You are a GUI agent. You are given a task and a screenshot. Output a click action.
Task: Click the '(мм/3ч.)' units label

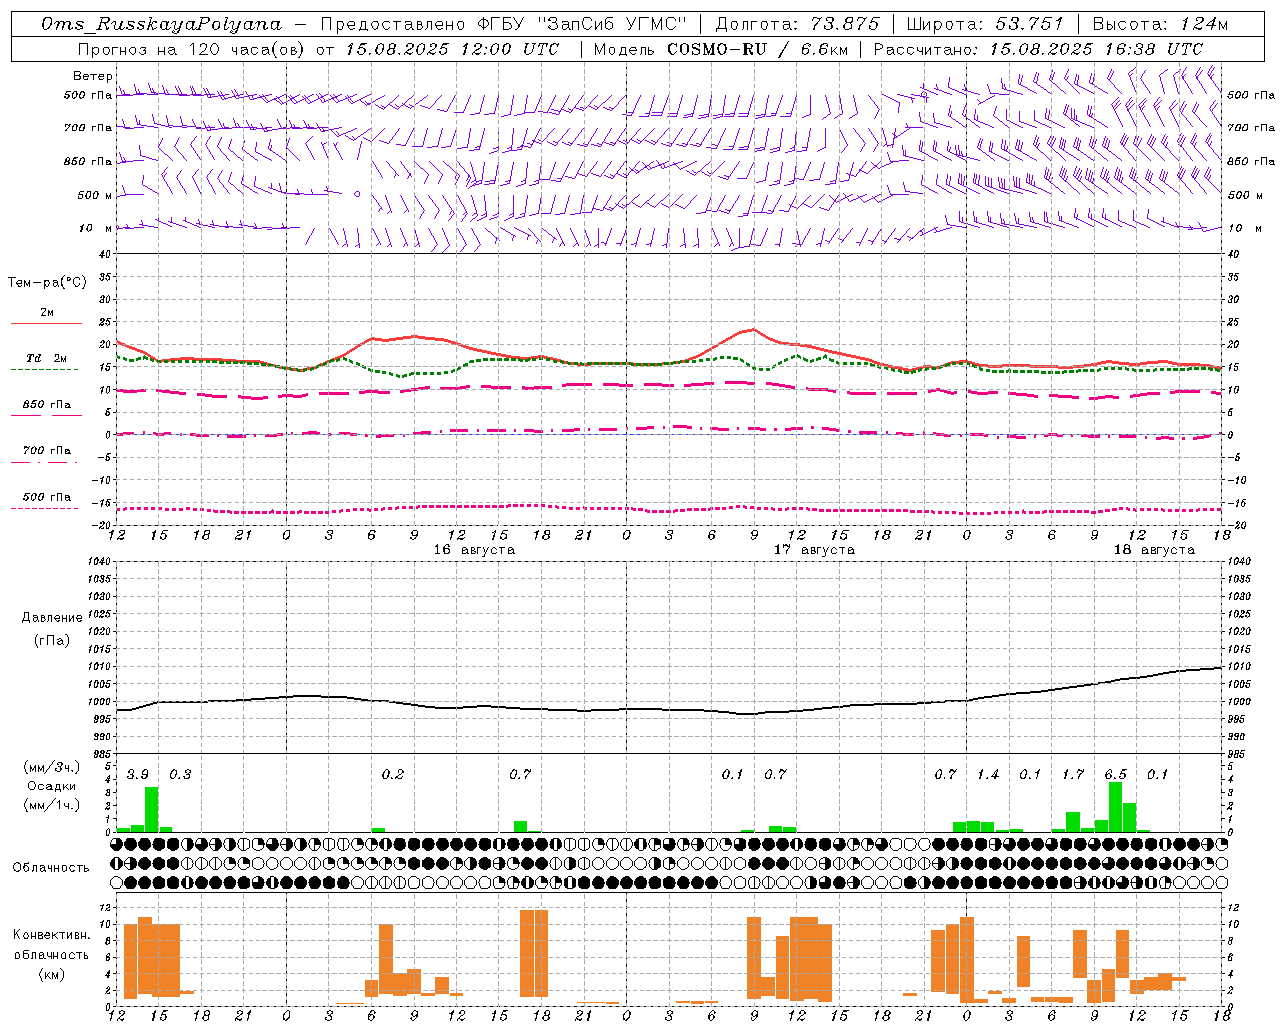[52, 768]
